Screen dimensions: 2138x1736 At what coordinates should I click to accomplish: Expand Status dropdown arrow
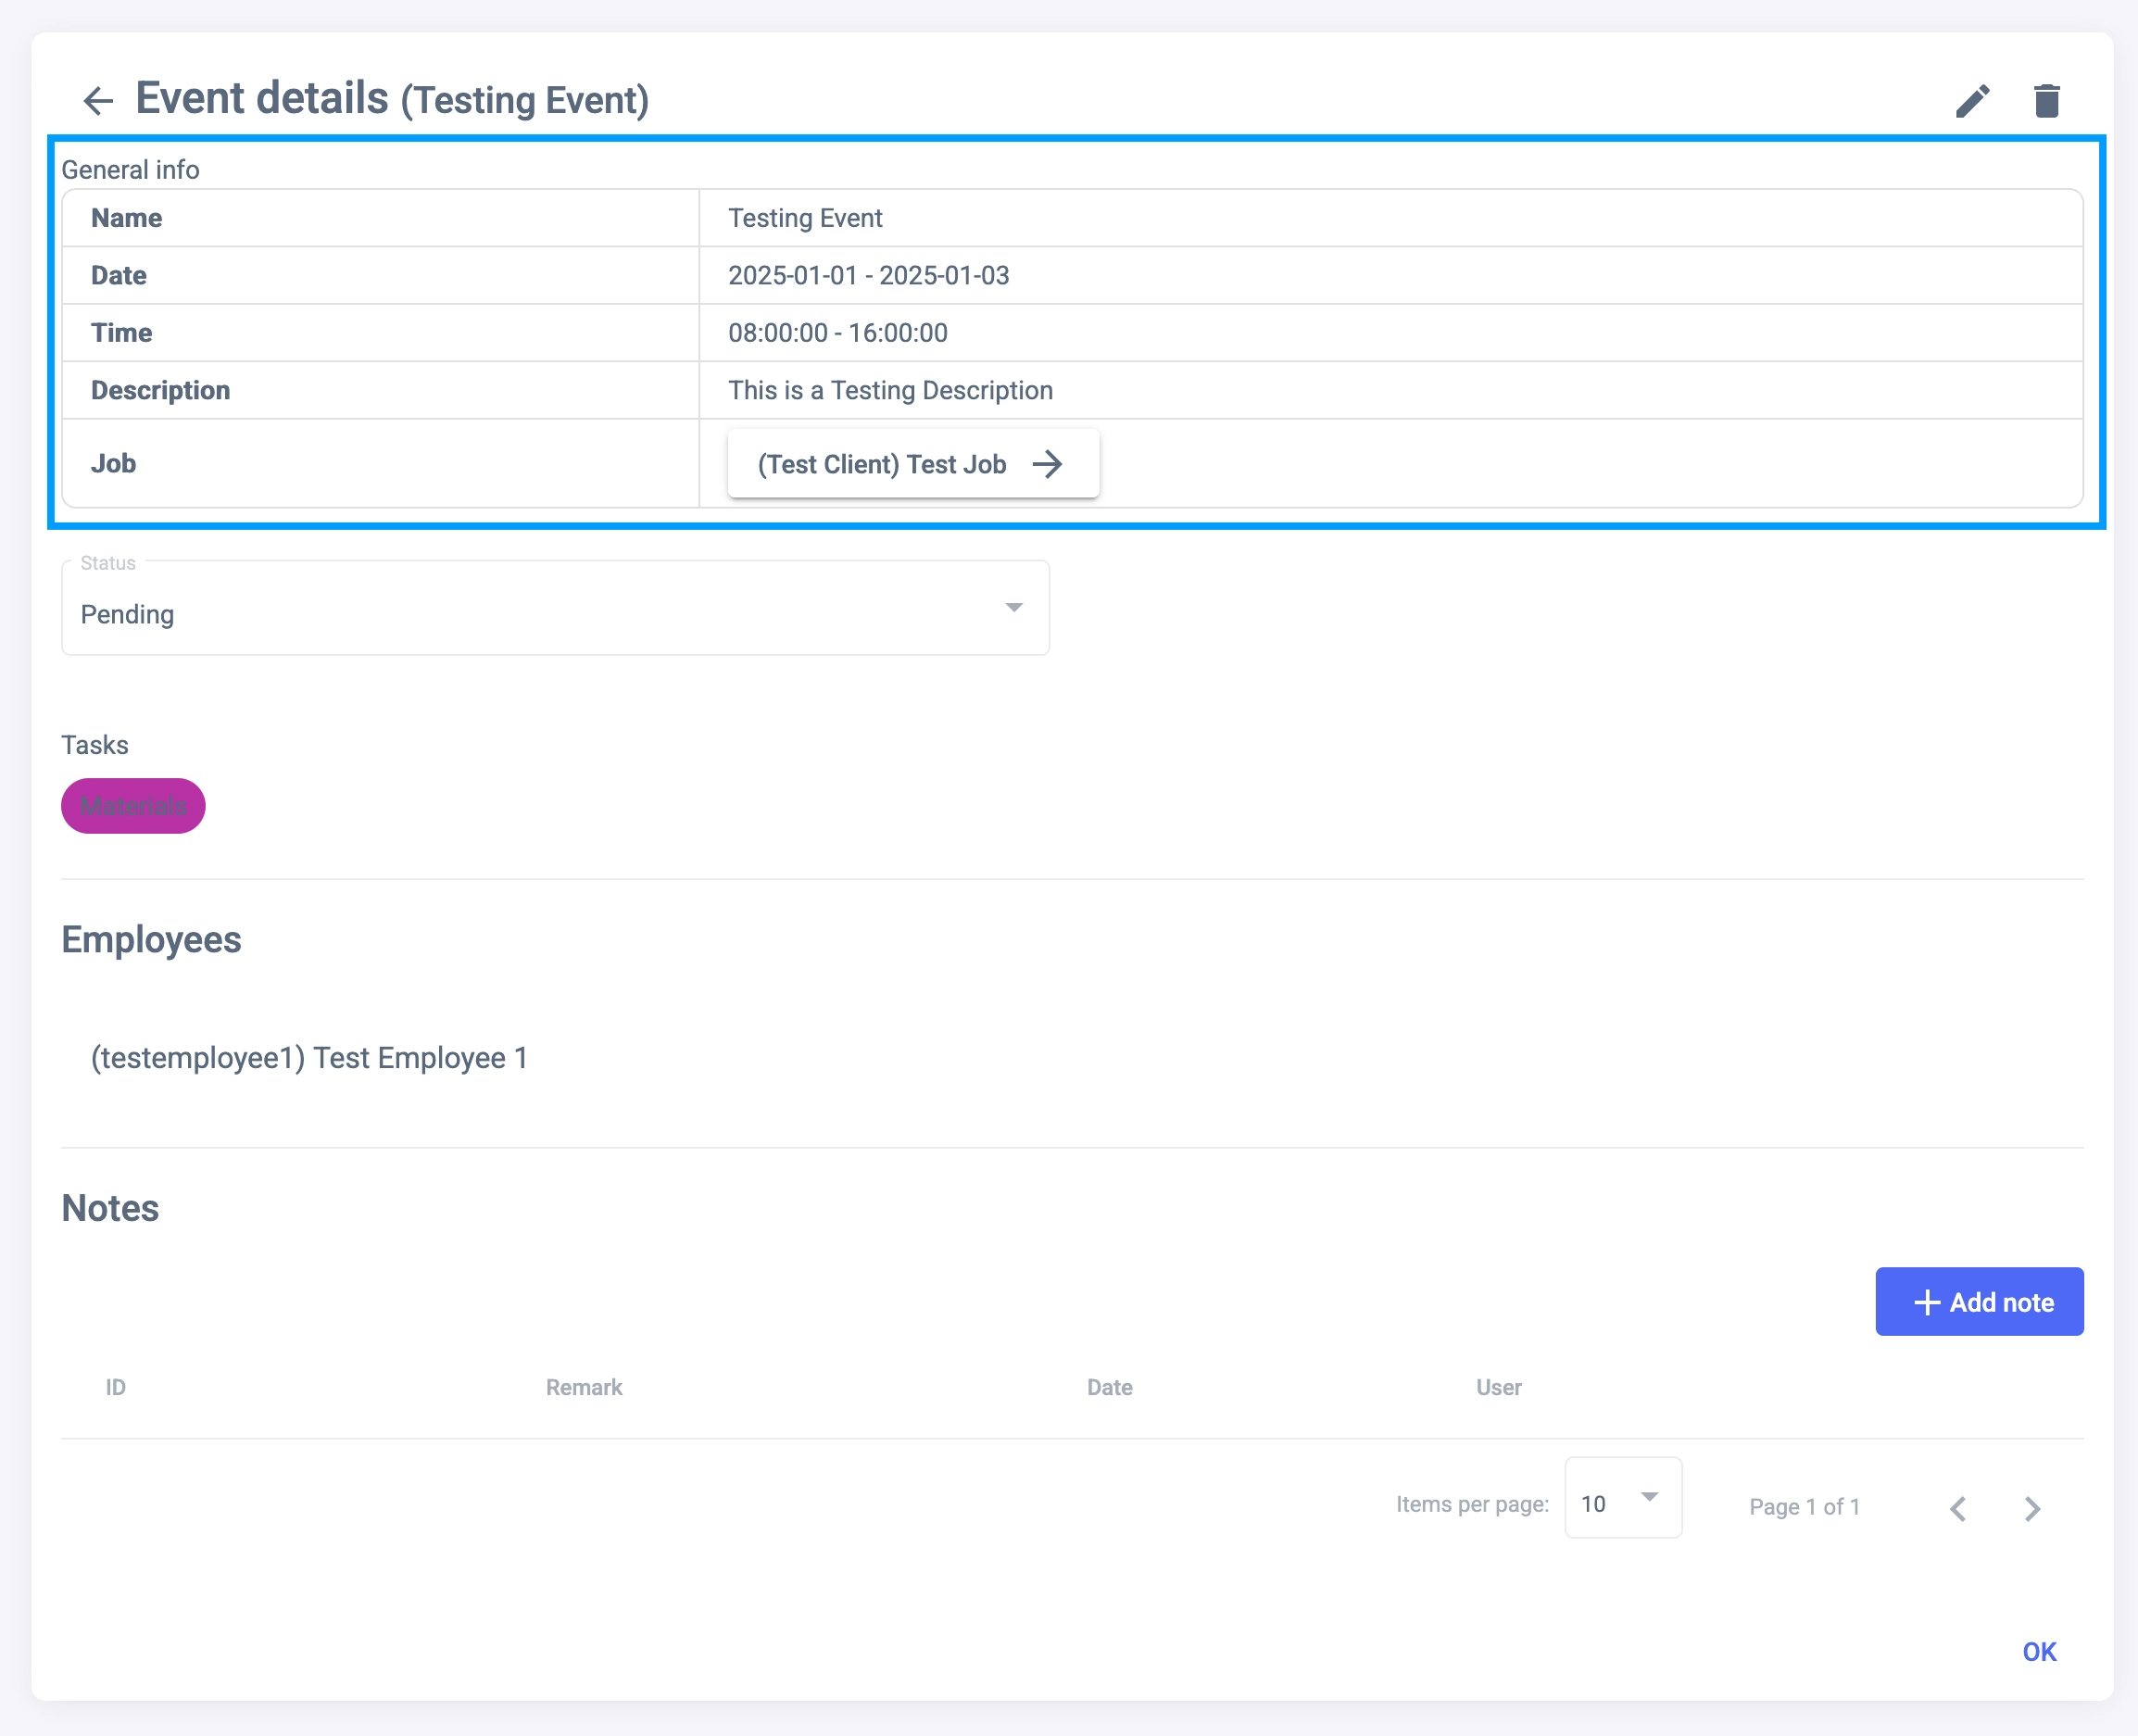[x=1013, y=608]
